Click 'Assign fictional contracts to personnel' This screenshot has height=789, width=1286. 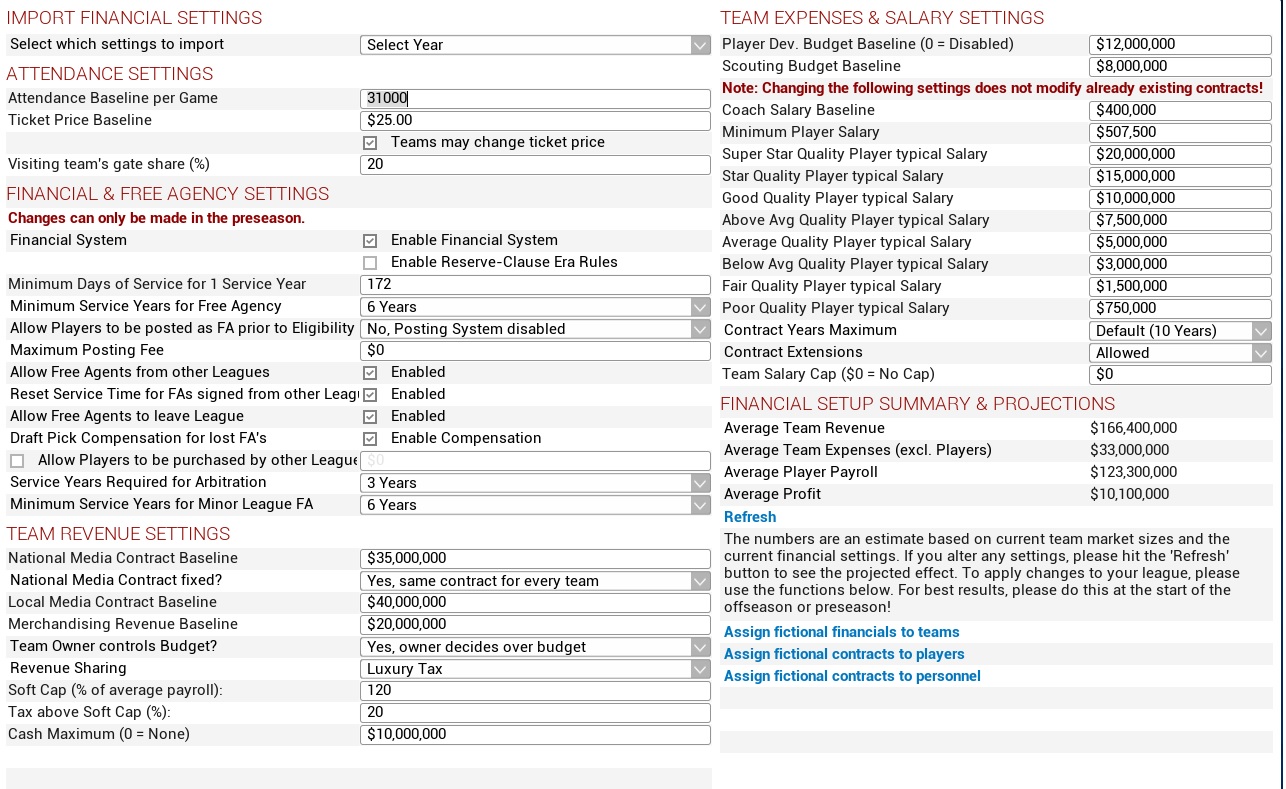[x=852, y=676]
